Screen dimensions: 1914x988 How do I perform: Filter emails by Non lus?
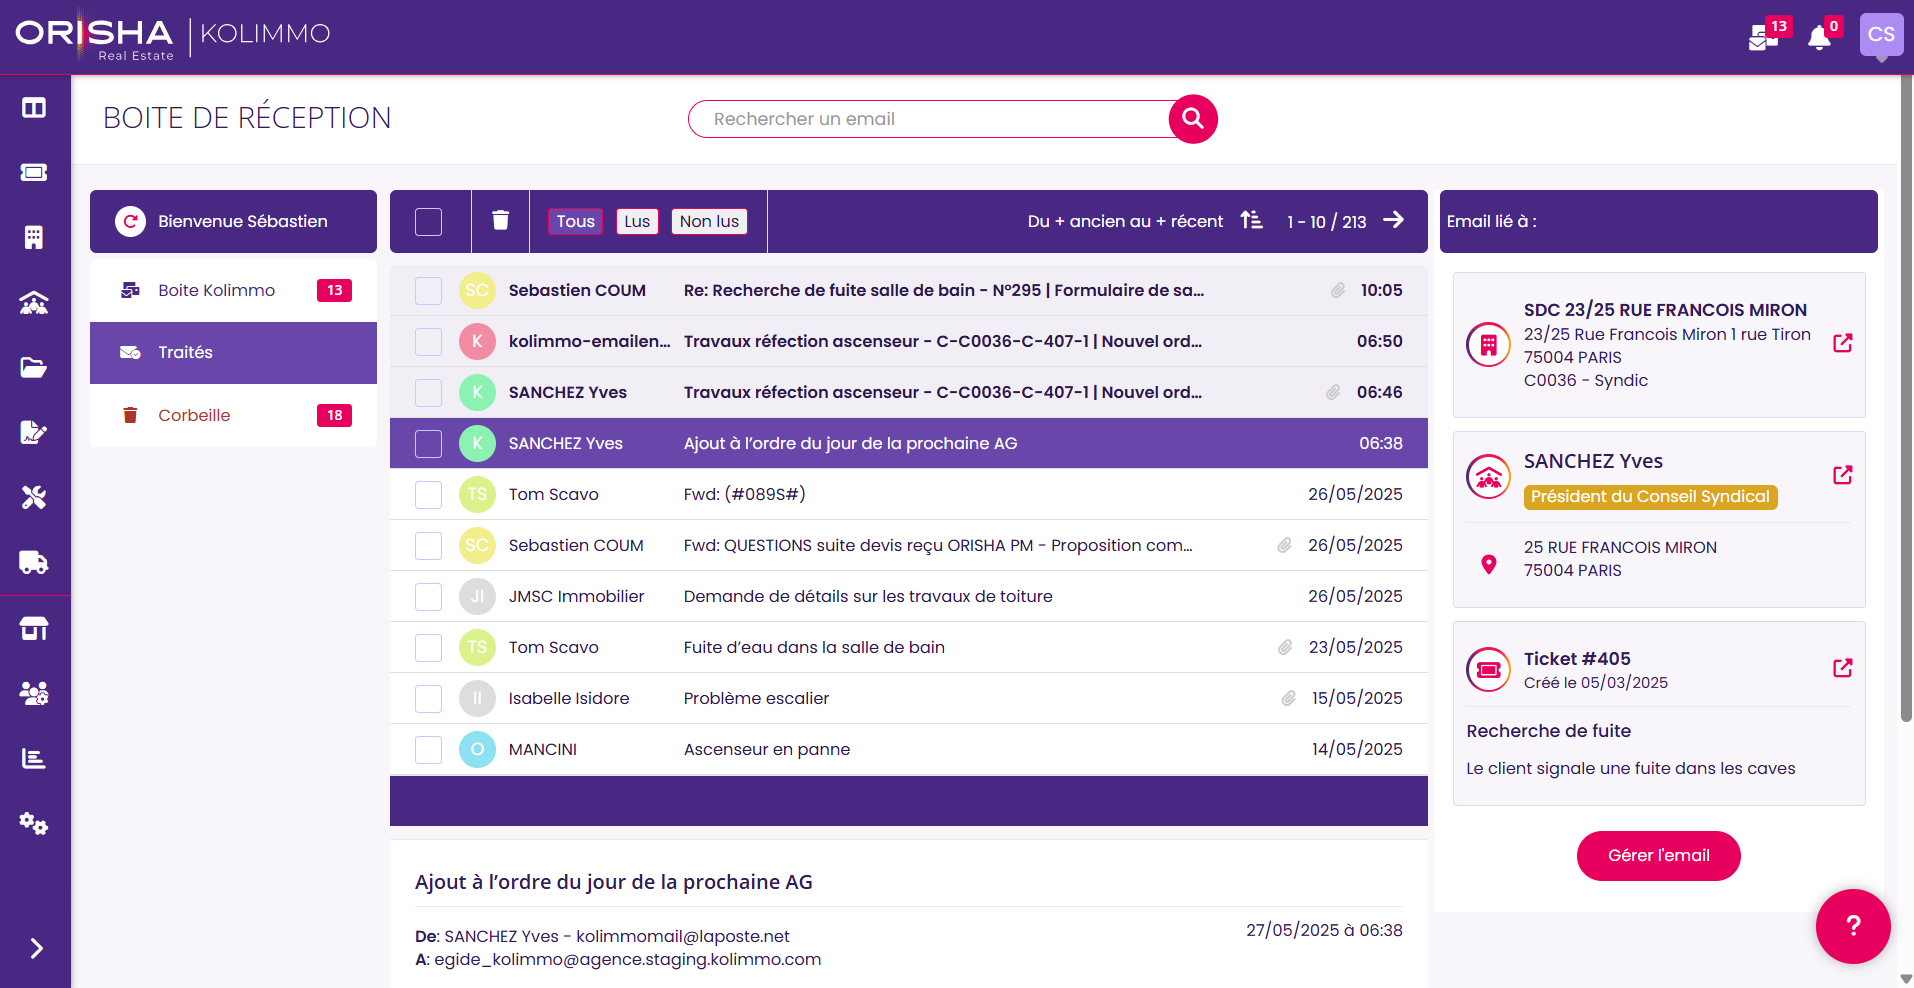709,221
